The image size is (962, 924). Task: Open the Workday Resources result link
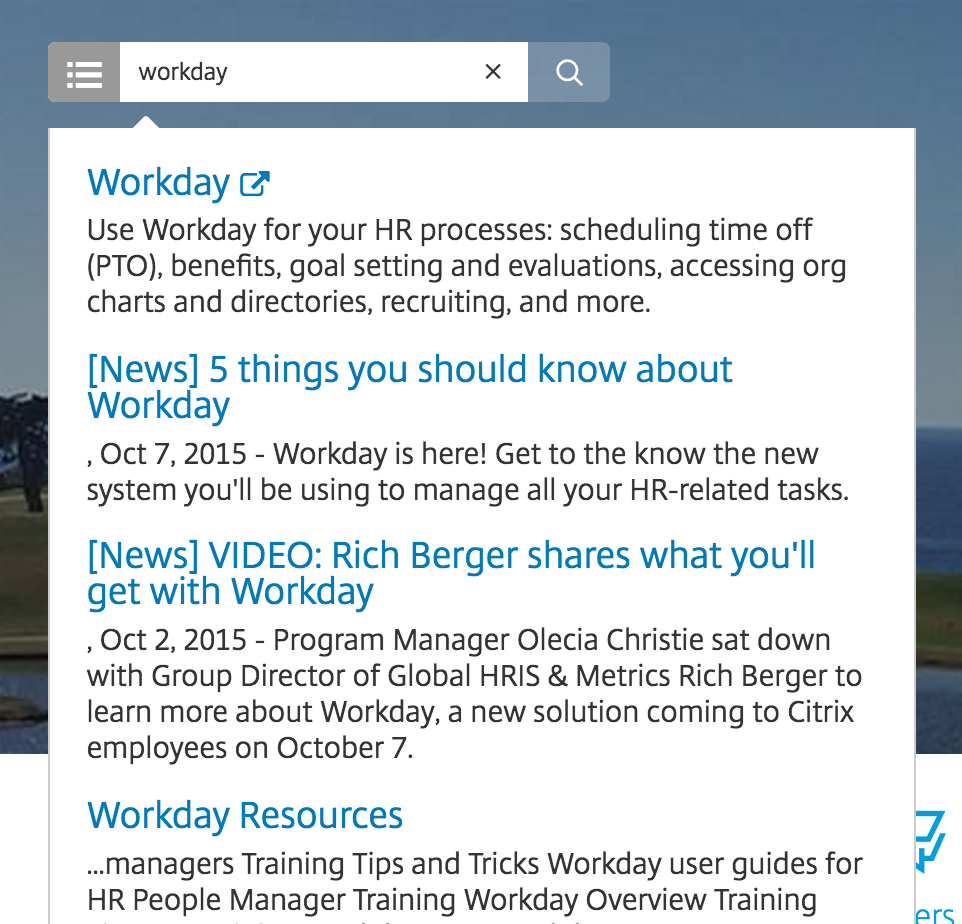(x=245, y=815)
